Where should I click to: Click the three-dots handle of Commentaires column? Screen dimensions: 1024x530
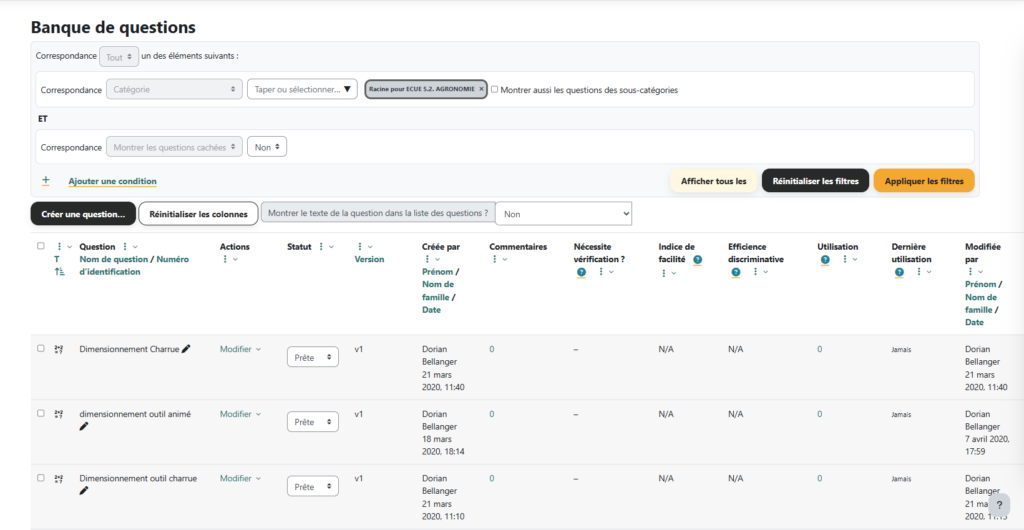pos(495,259)
